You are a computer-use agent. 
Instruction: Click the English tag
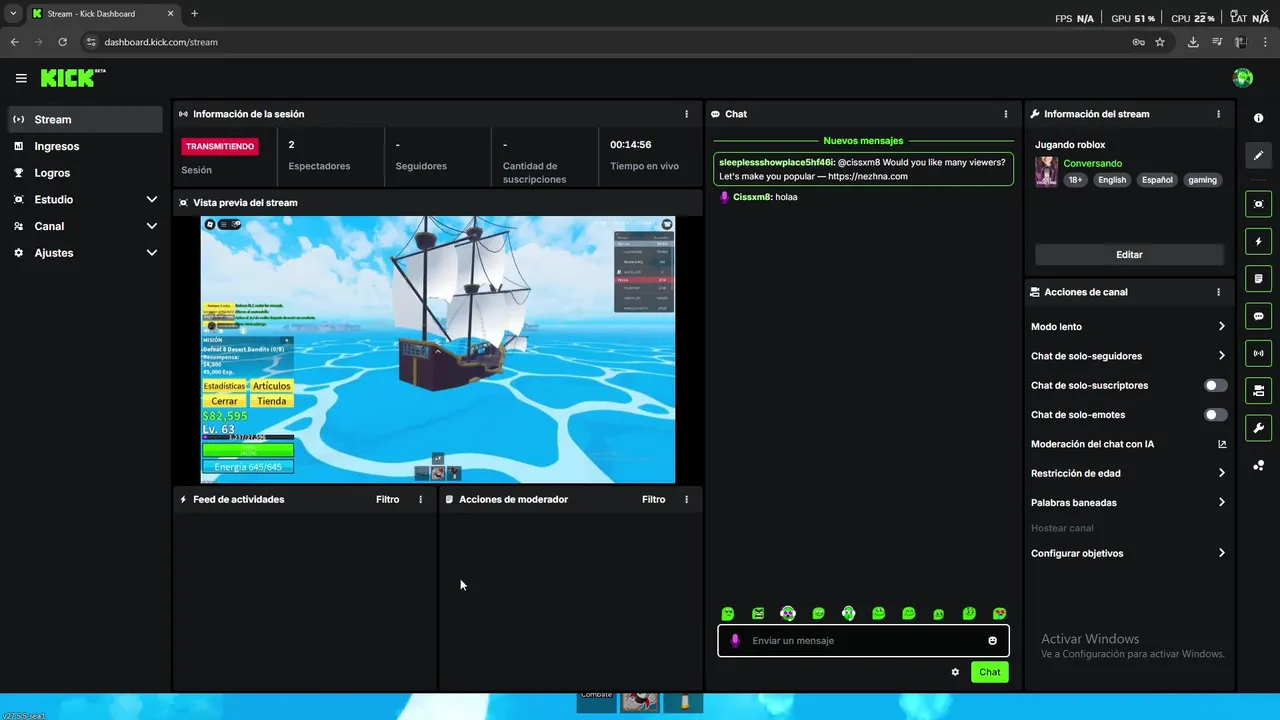[x=1112, y=180]
